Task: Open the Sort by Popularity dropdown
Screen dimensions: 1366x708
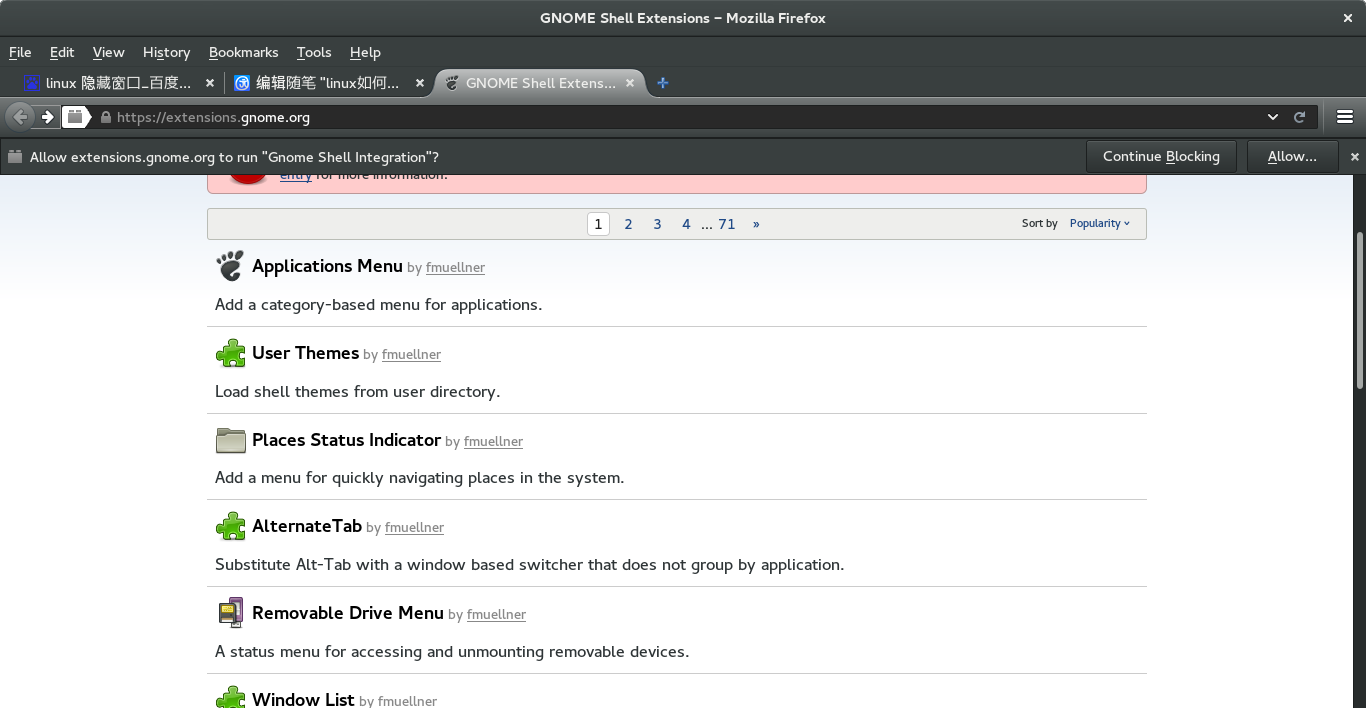Action: click(1099, 223)
